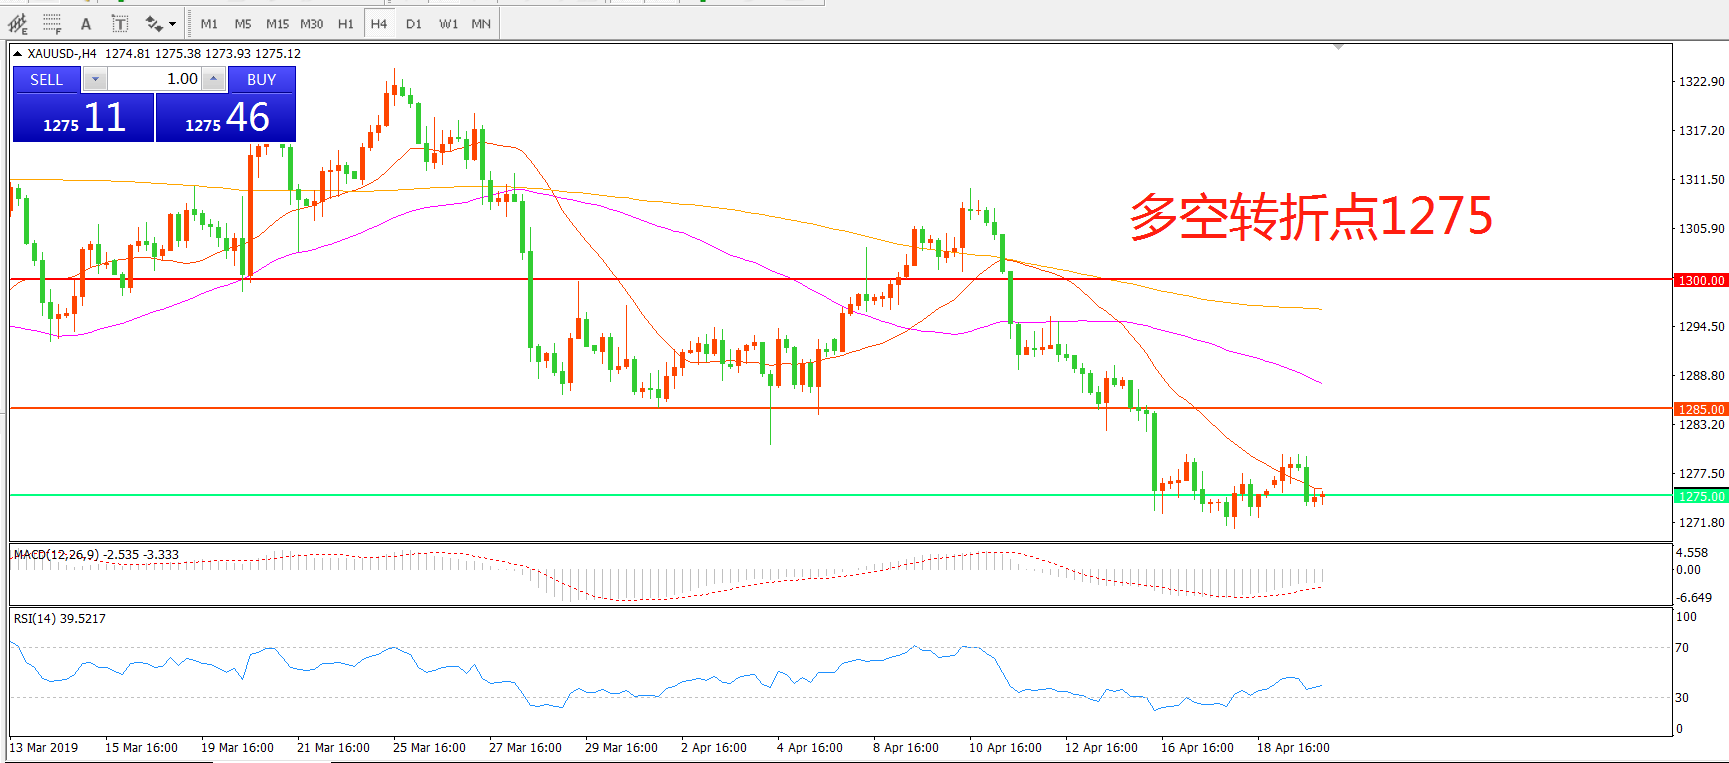The height and width of the screenshot is (763, 1729).
Task: Click the green 1275.00 price level label
Action: click(x=1700, y=497)
